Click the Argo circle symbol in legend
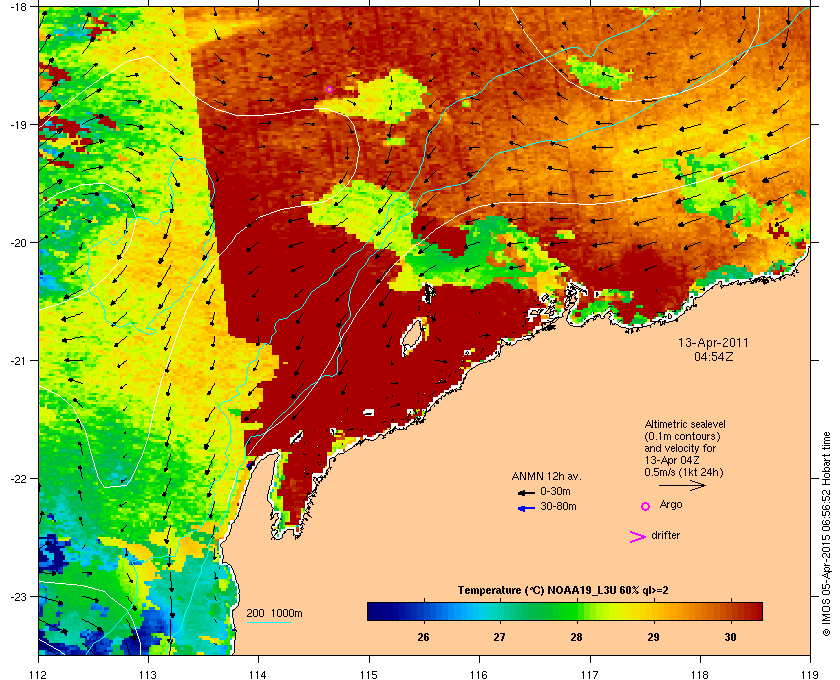 [x=646, y=506]
